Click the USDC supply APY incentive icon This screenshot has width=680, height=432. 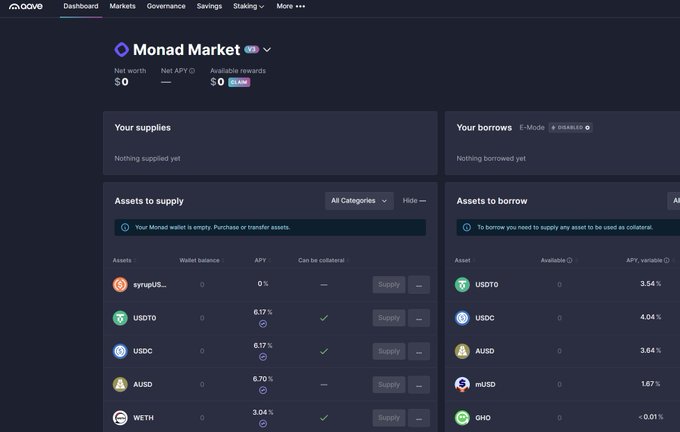coord(263,357)
